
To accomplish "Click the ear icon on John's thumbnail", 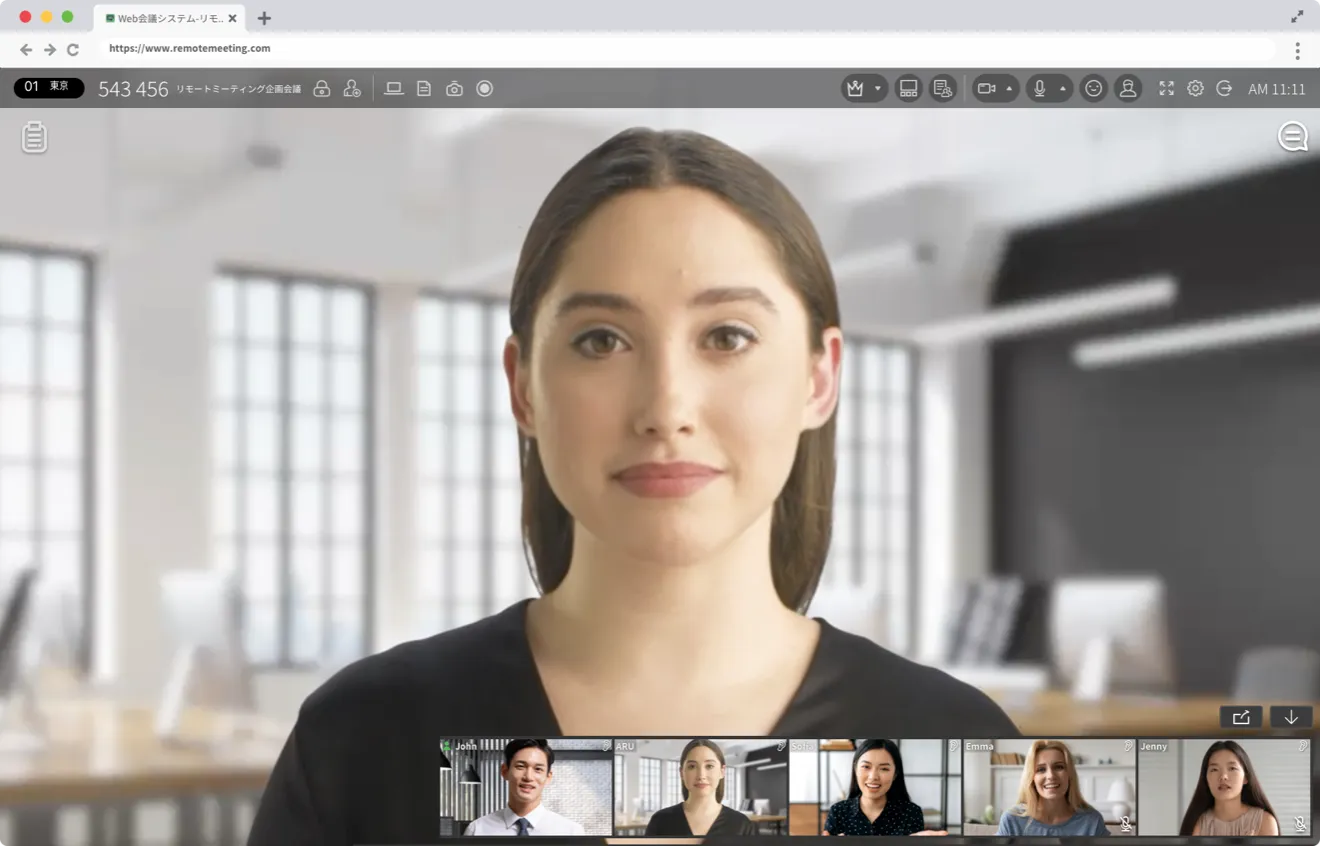I will [x=605, y=746].
